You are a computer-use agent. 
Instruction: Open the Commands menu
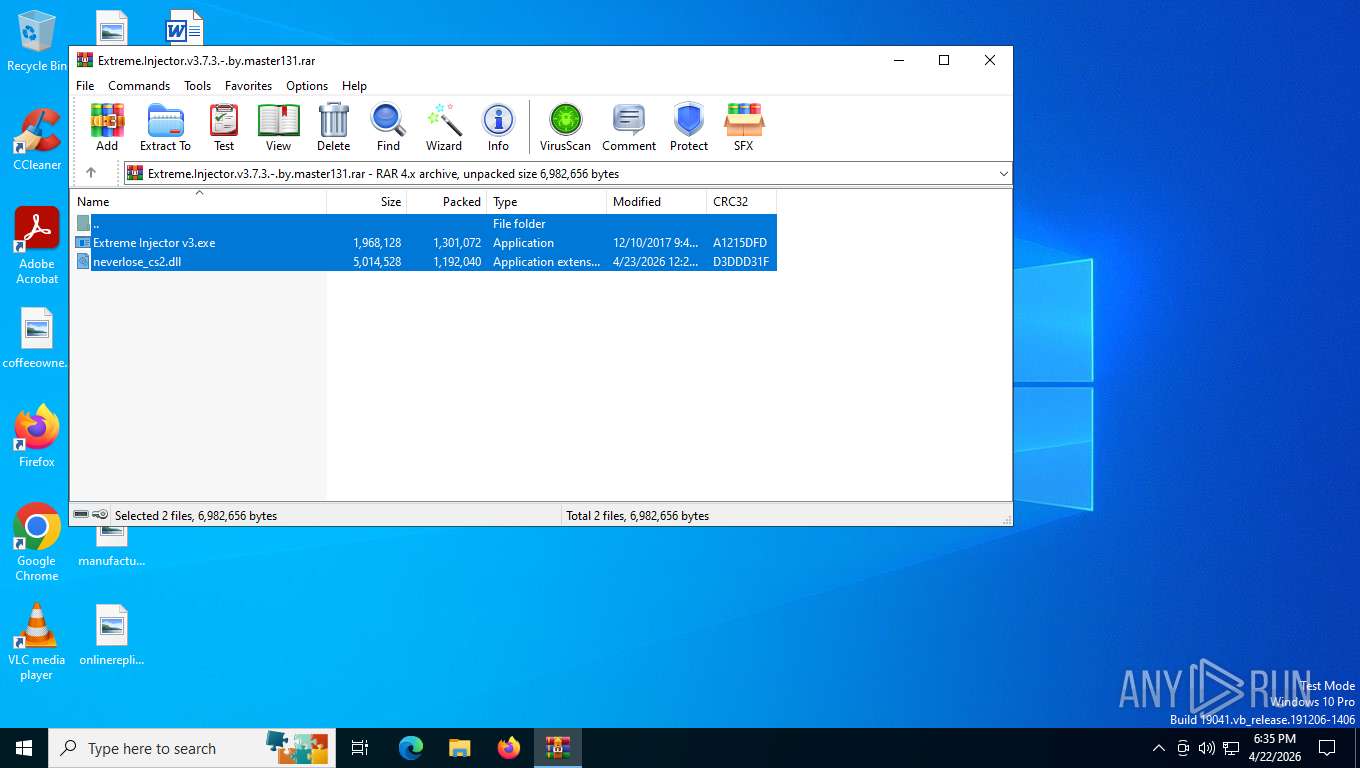click(x=139, y=86)
